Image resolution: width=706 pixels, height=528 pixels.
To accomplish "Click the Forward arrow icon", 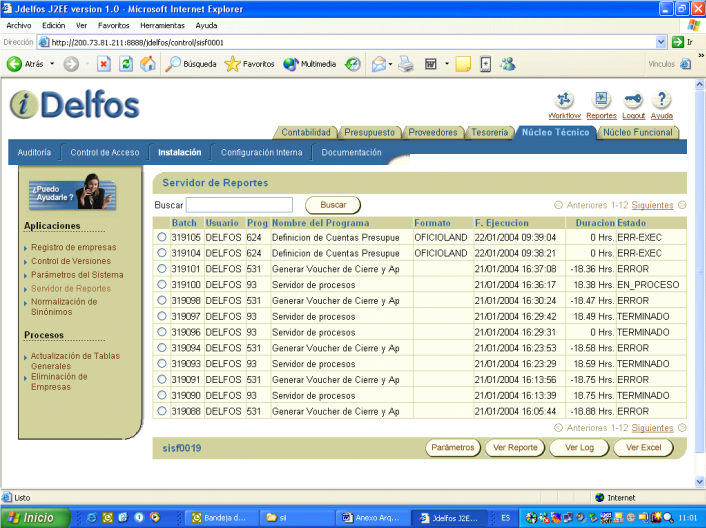I will (71, 64).
